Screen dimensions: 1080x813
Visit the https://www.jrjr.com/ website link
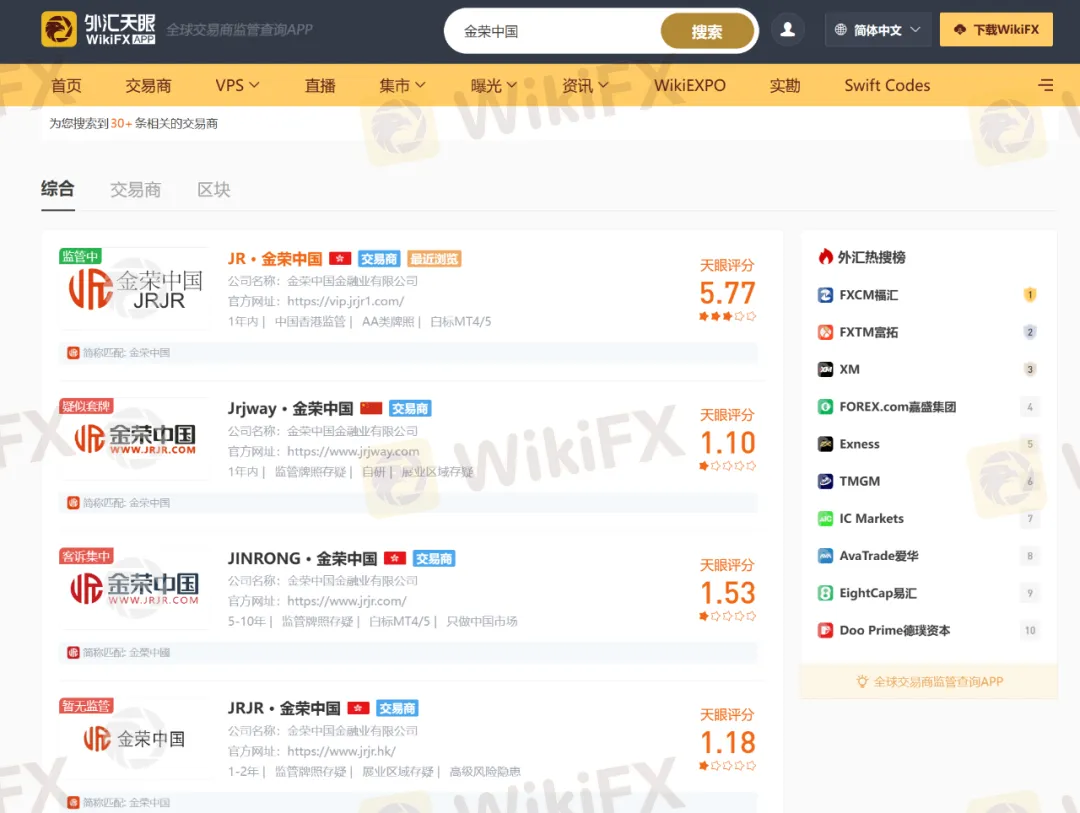point(346,601)
